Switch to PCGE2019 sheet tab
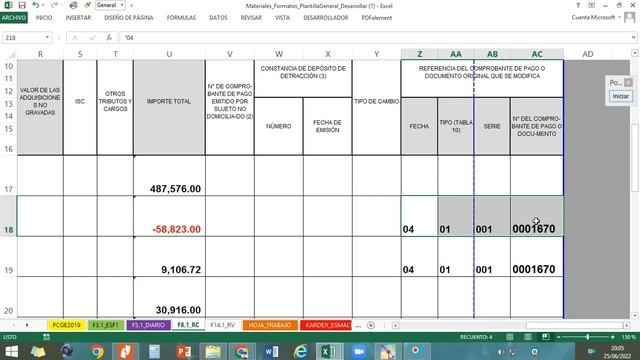 pos(66,325)
